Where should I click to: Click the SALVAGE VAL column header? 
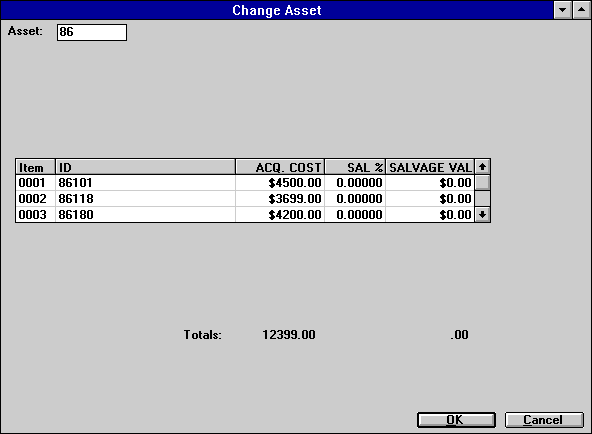point(430,167)
